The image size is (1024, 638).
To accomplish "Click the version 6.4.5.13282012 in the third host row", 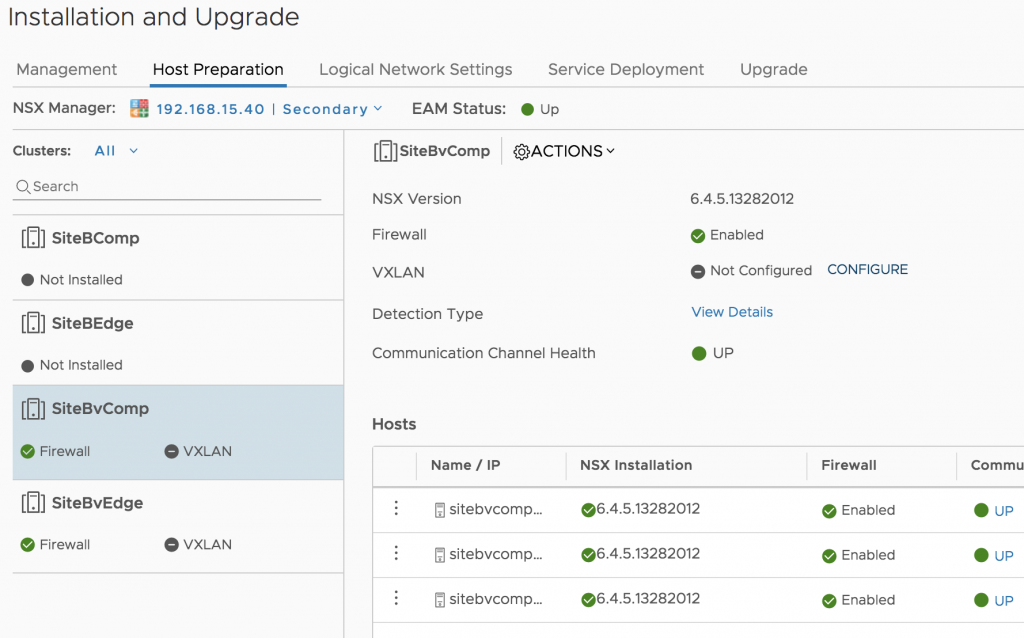I will coord(648,599).
